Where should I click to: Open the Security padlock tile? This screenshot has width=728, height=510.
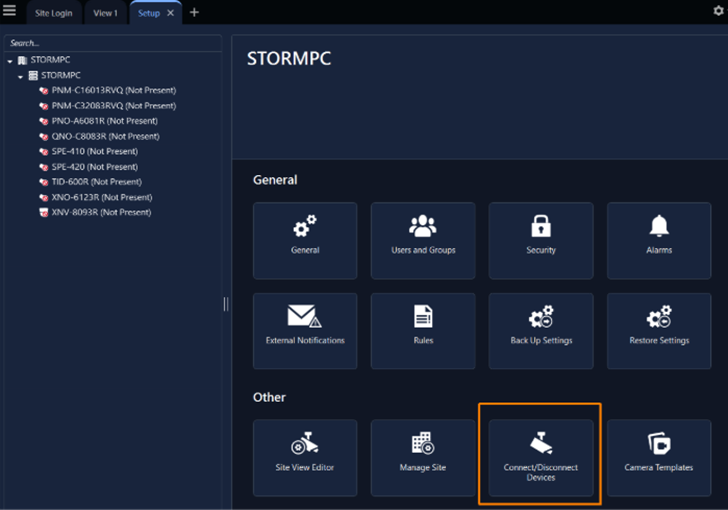click(541, 240)
